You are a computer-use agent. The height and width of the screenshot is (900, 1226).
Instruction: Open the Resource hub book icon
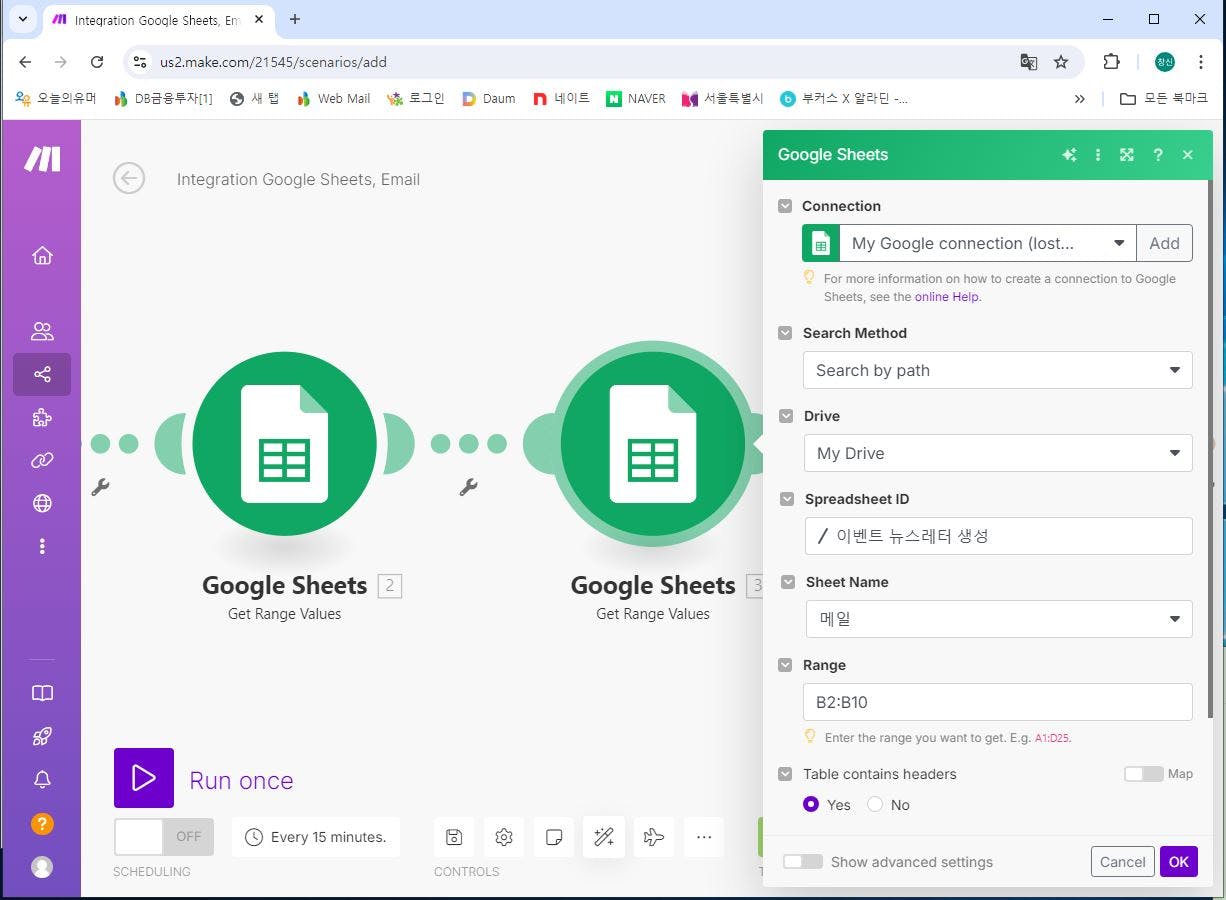coord(42,693)
